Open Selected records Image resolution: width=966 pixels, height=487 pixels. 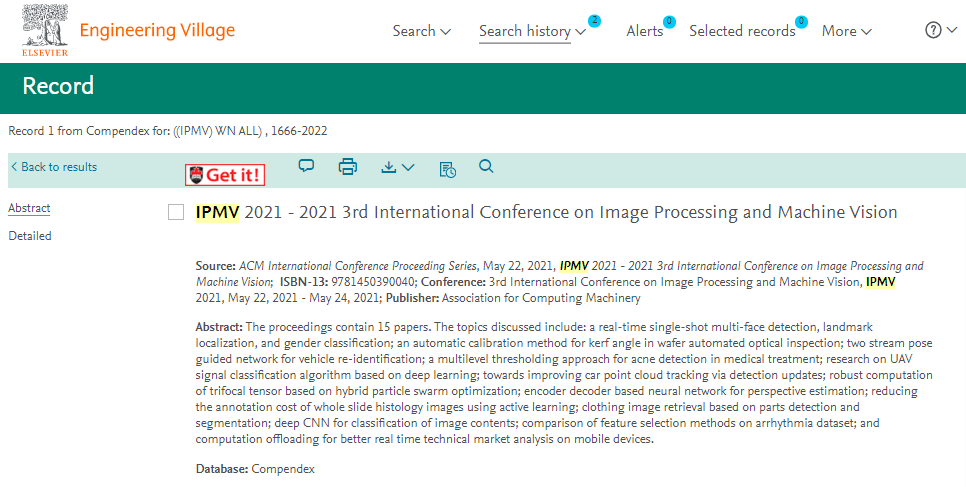click(742, 31)
